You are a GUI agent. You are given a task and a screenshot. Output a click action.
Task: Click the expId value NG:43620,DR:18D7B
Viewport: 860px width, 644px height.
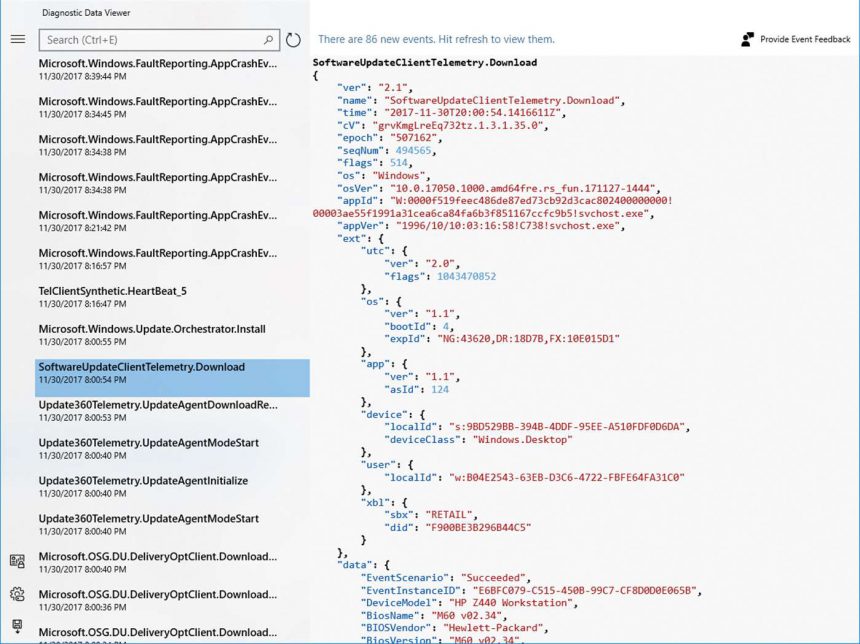coord(528,339)
